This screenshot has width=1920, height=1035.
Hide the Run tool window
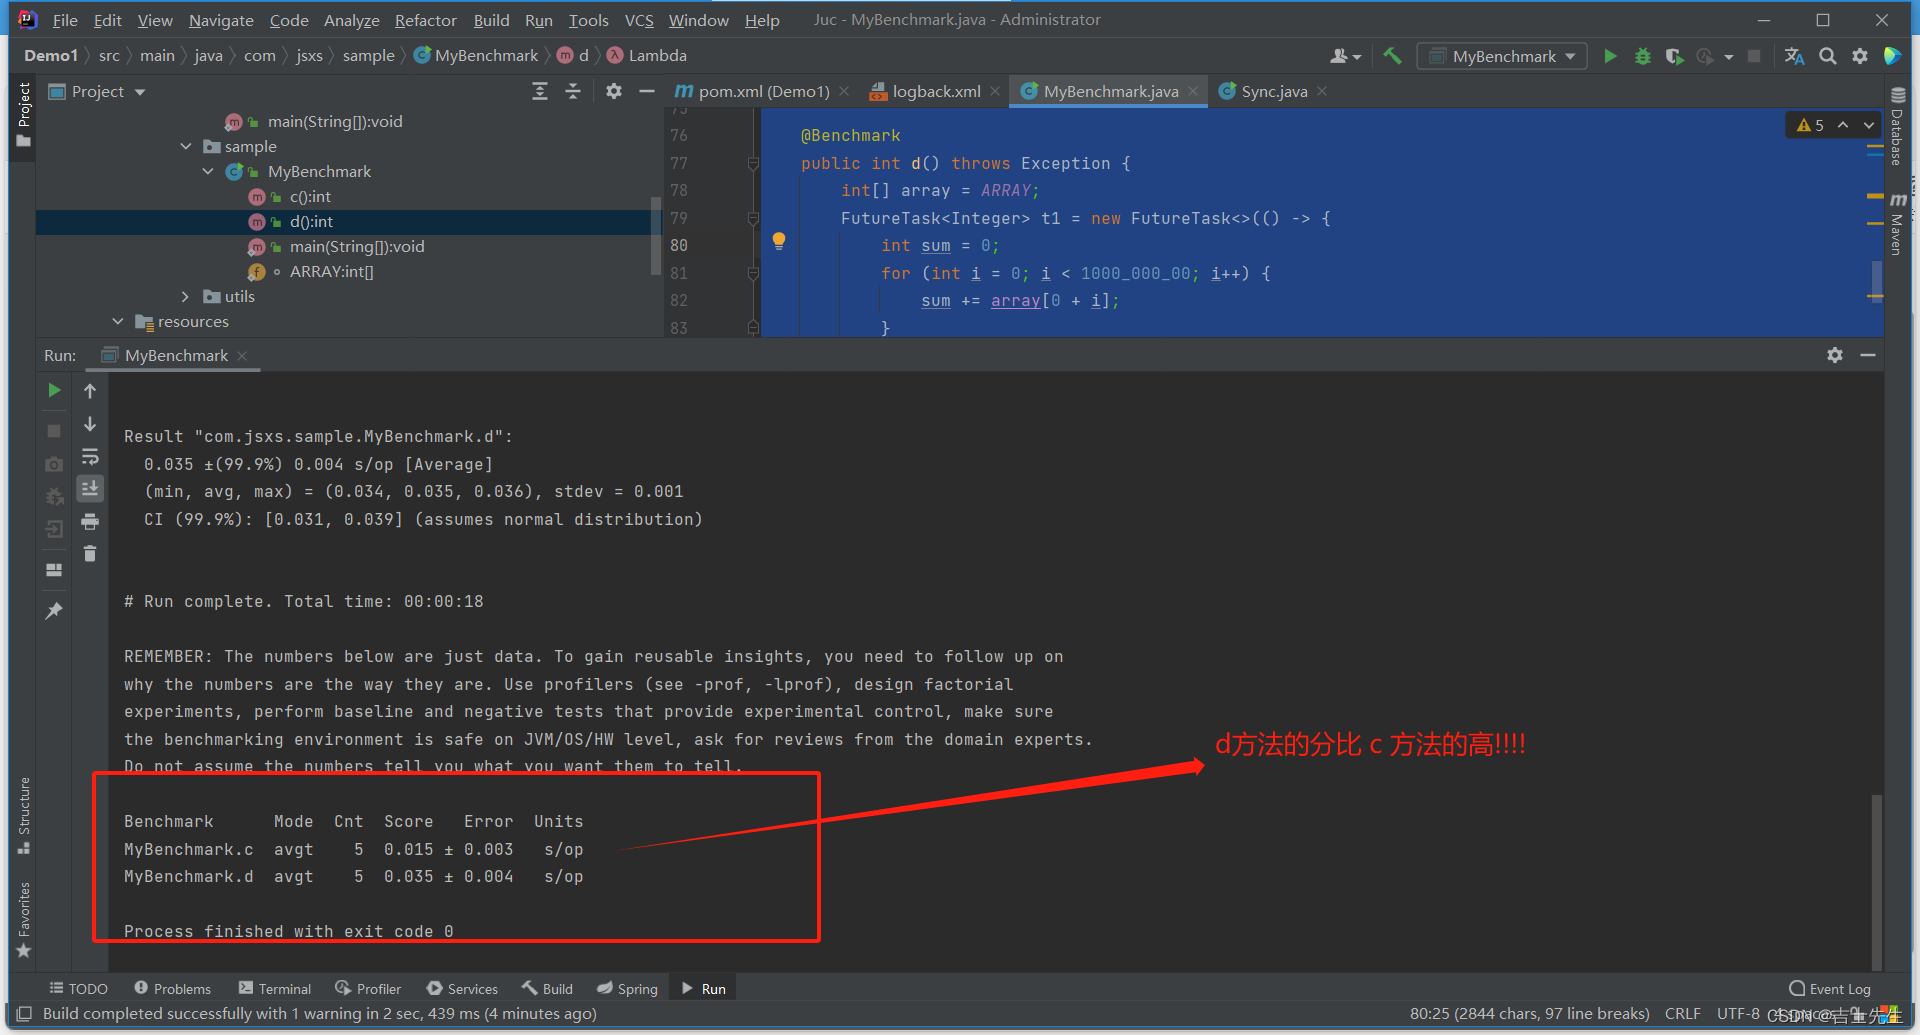pyautogui.click(x=1867, y=355)
